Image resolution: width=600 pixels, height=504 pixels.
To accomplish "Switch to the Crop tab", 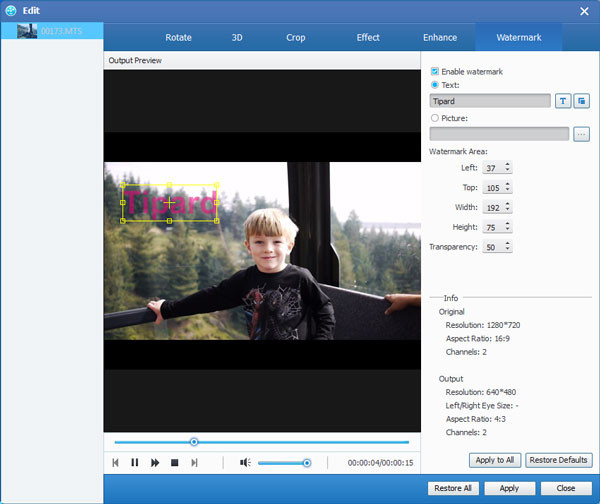I will tap(295, 38).
